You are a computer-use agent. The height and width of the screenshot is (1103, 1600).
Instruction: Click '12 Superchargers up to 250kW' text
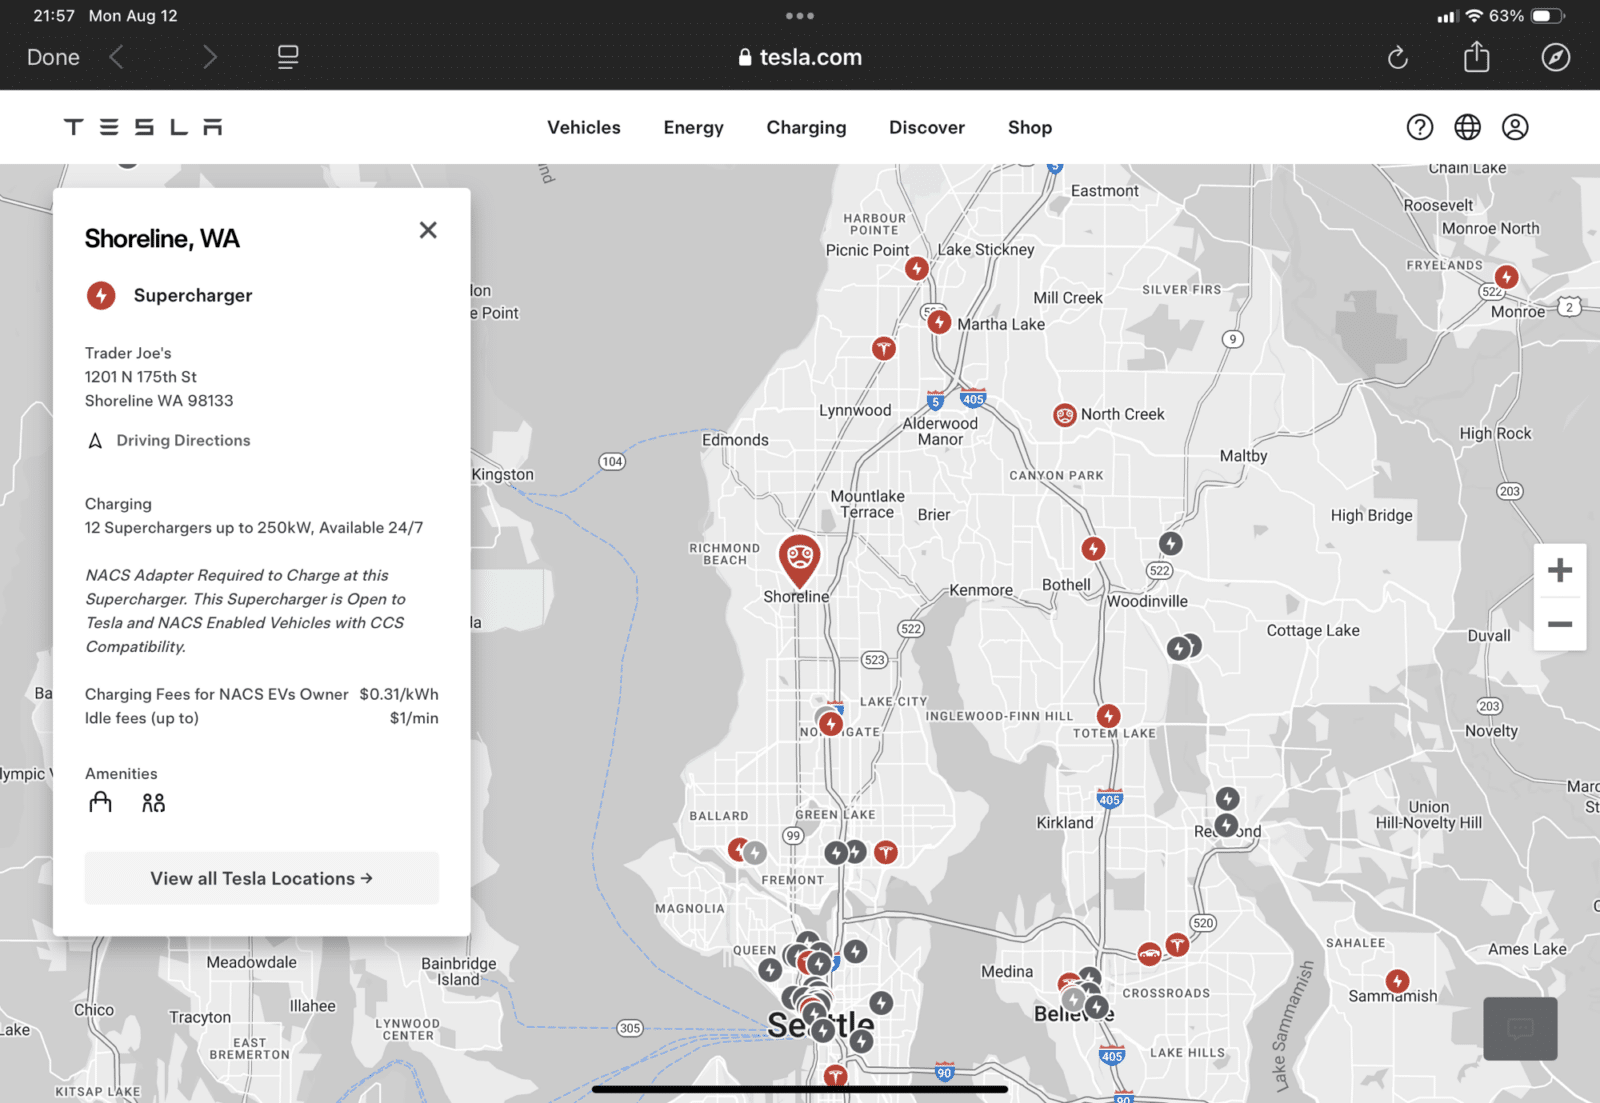198,528
